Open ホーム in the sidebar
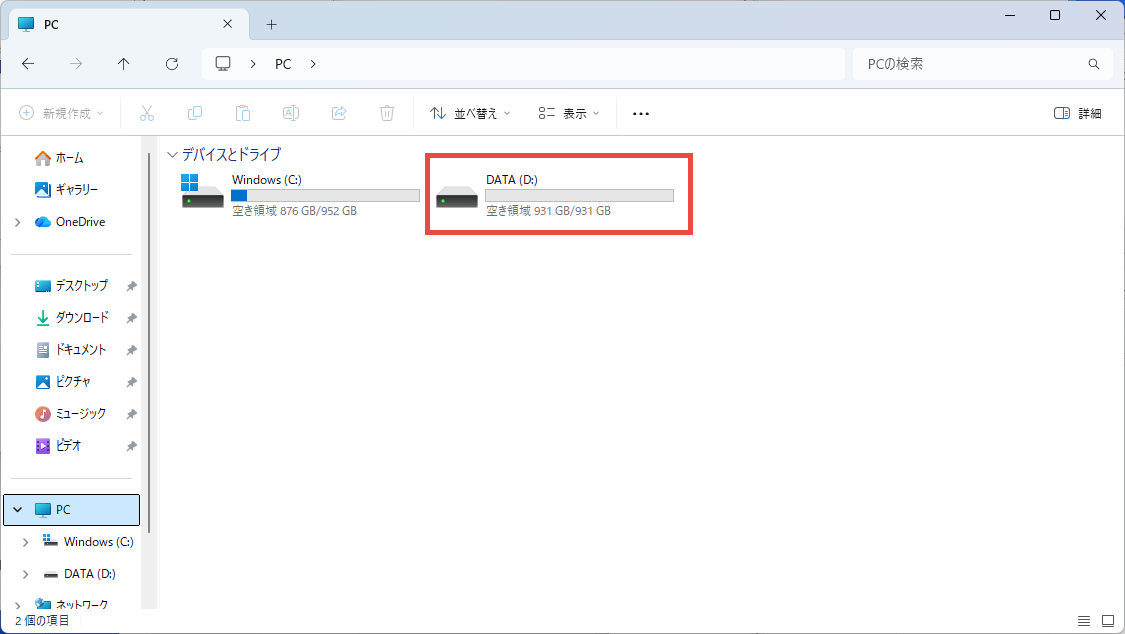The image size is (1125, 634). pyautogui.click(x=70, y=158)
